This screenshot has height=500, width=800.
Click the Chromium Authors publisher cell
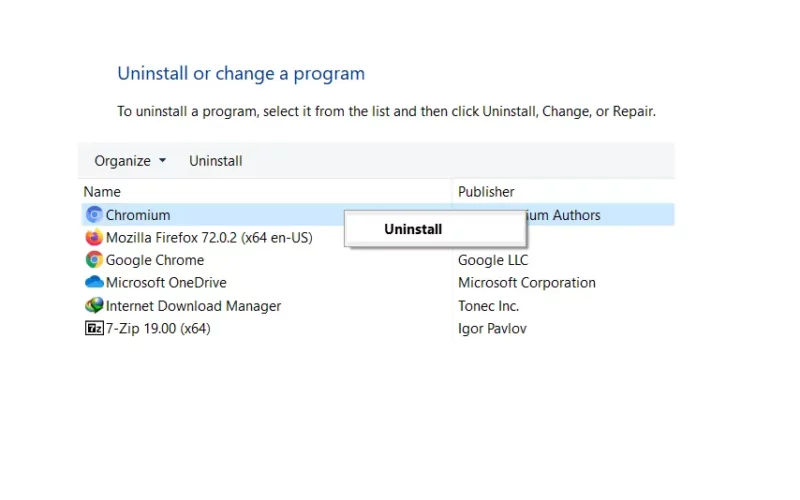pyautogui.click(x=563, y=215)
